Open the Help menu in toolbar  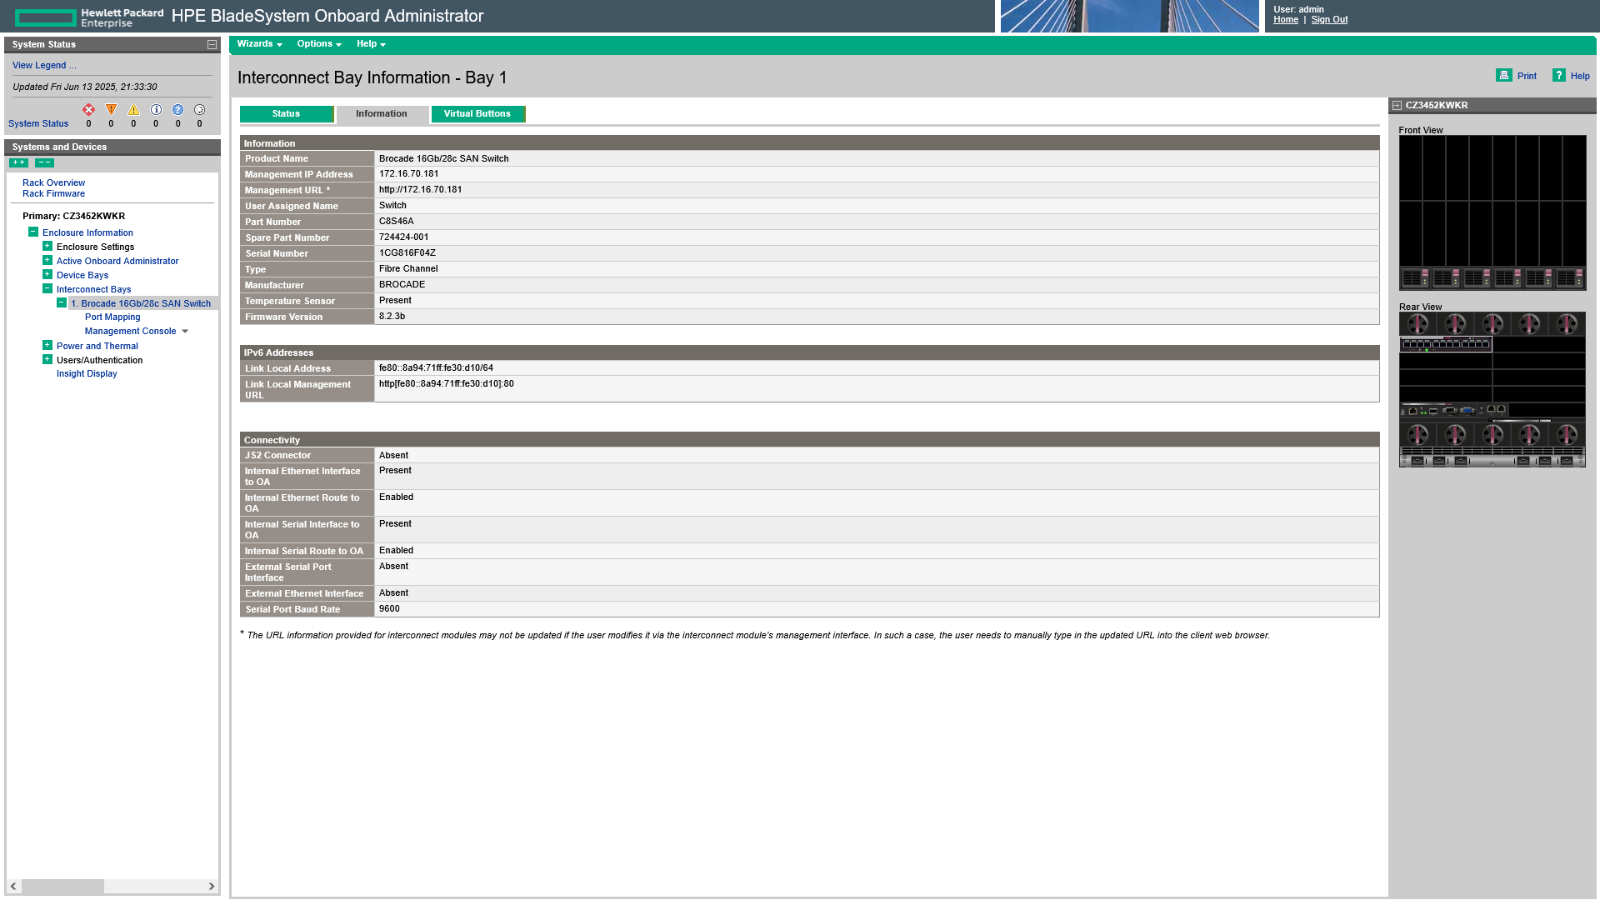371,44
